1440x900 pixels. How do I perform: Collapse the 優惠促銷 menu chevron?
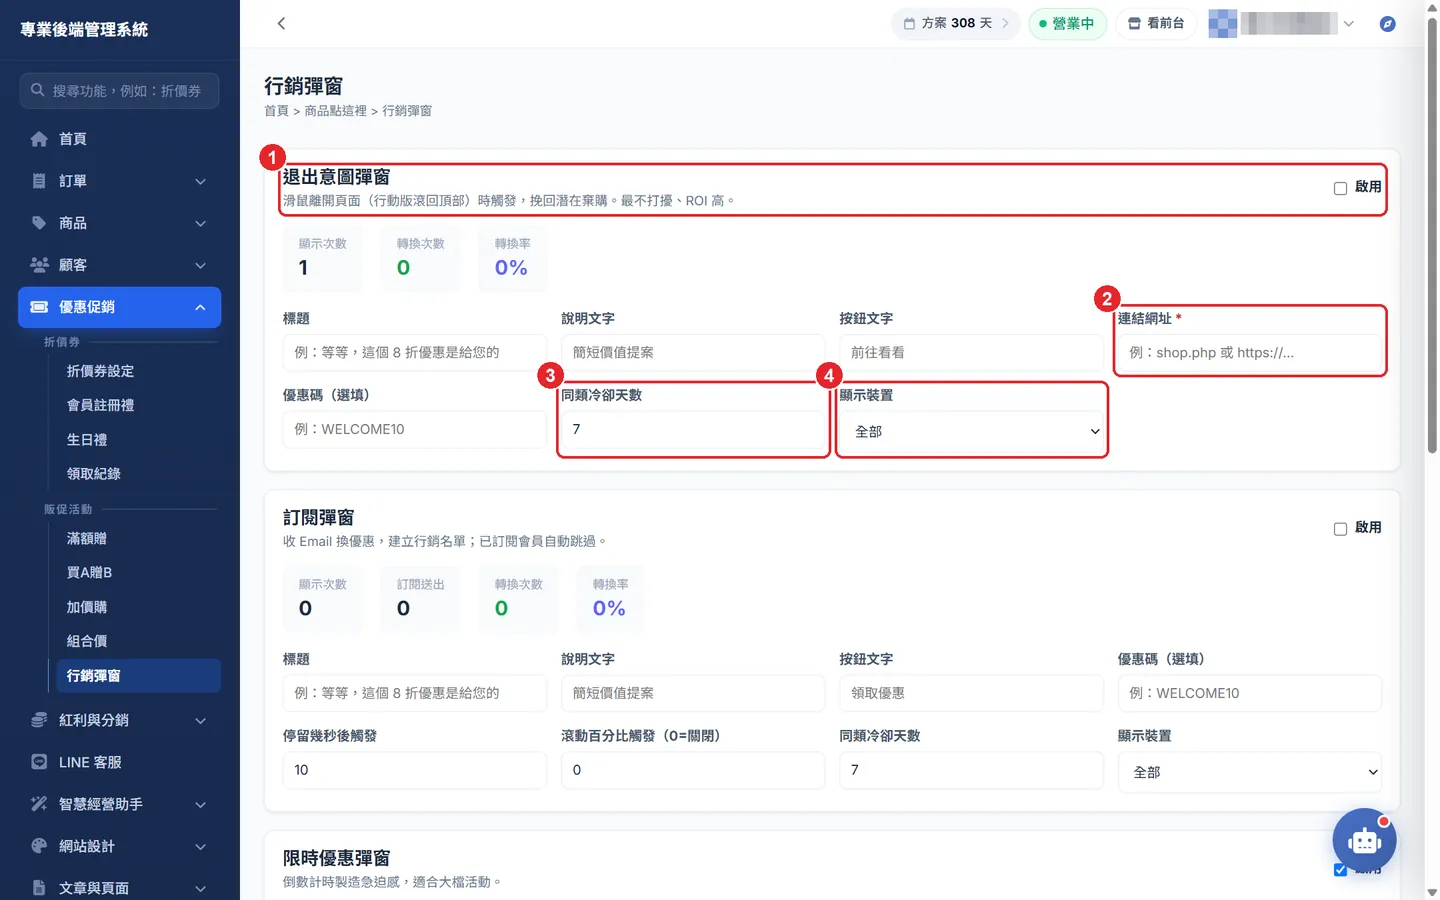(200, 307)
